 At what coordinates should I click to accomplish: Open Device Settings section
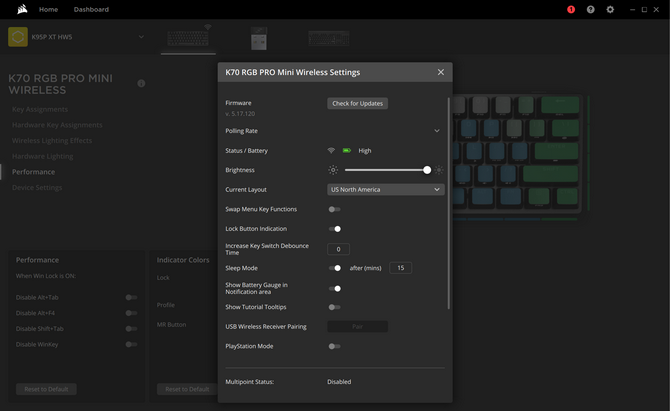tap(37, 188)
